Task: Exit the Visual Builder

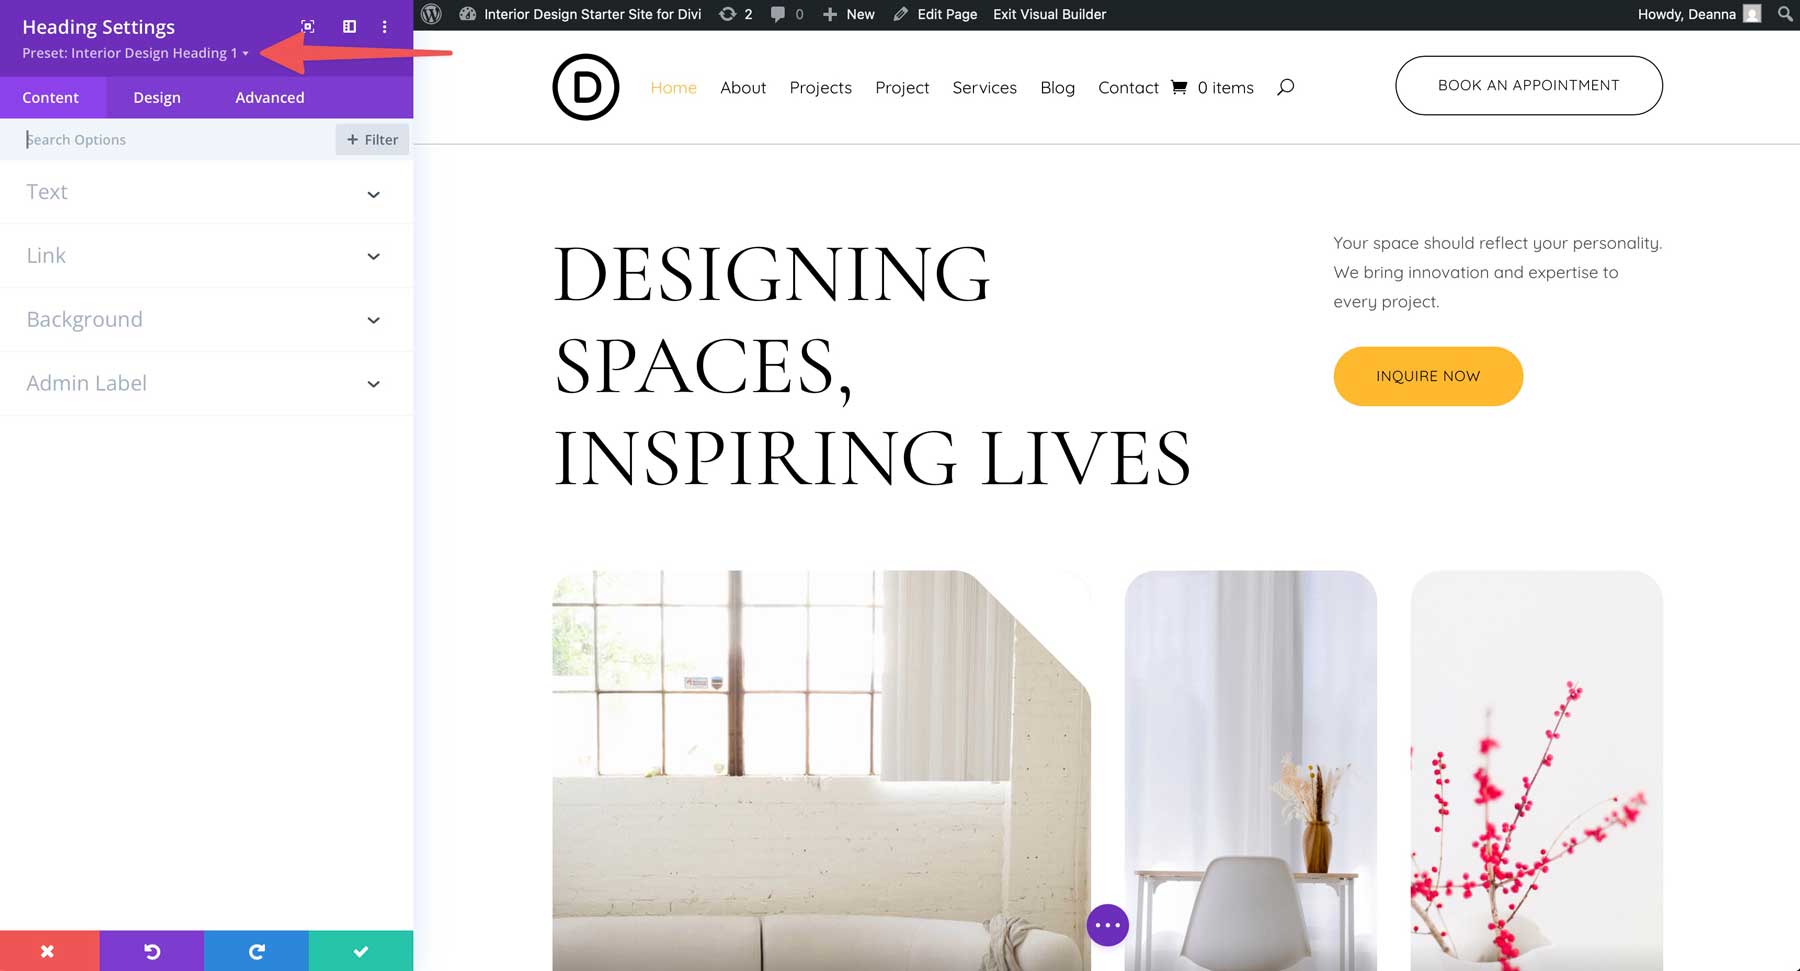Action: point(1048,14)
